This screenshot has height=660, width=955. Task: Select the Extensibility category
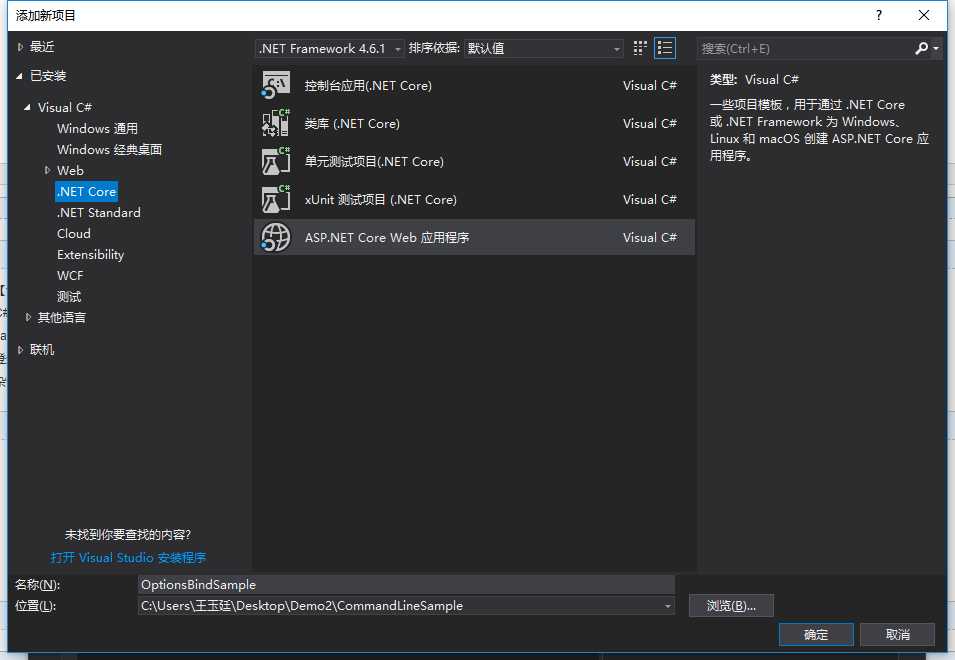(x=91, y=255)
